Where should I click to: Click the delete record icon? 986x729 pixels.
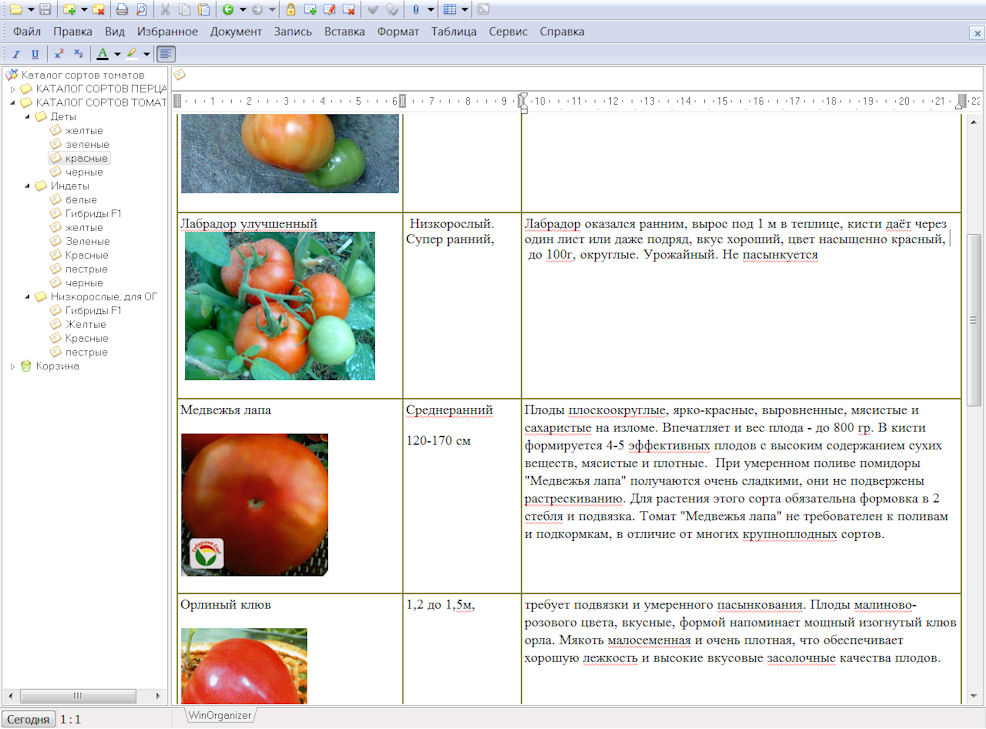point(348,9)
